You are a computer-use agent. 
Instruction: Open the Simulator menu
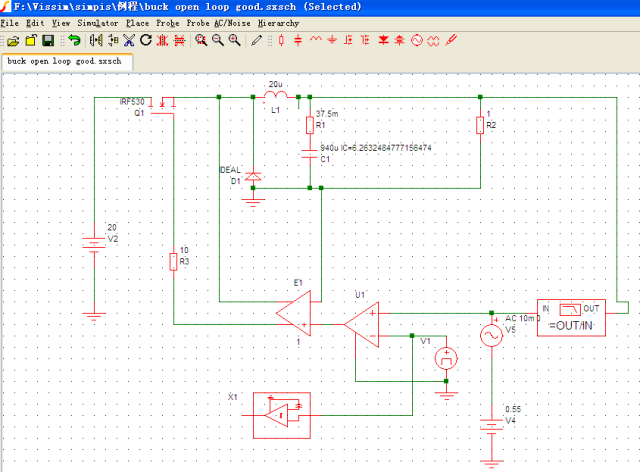(x=98, y=23)
